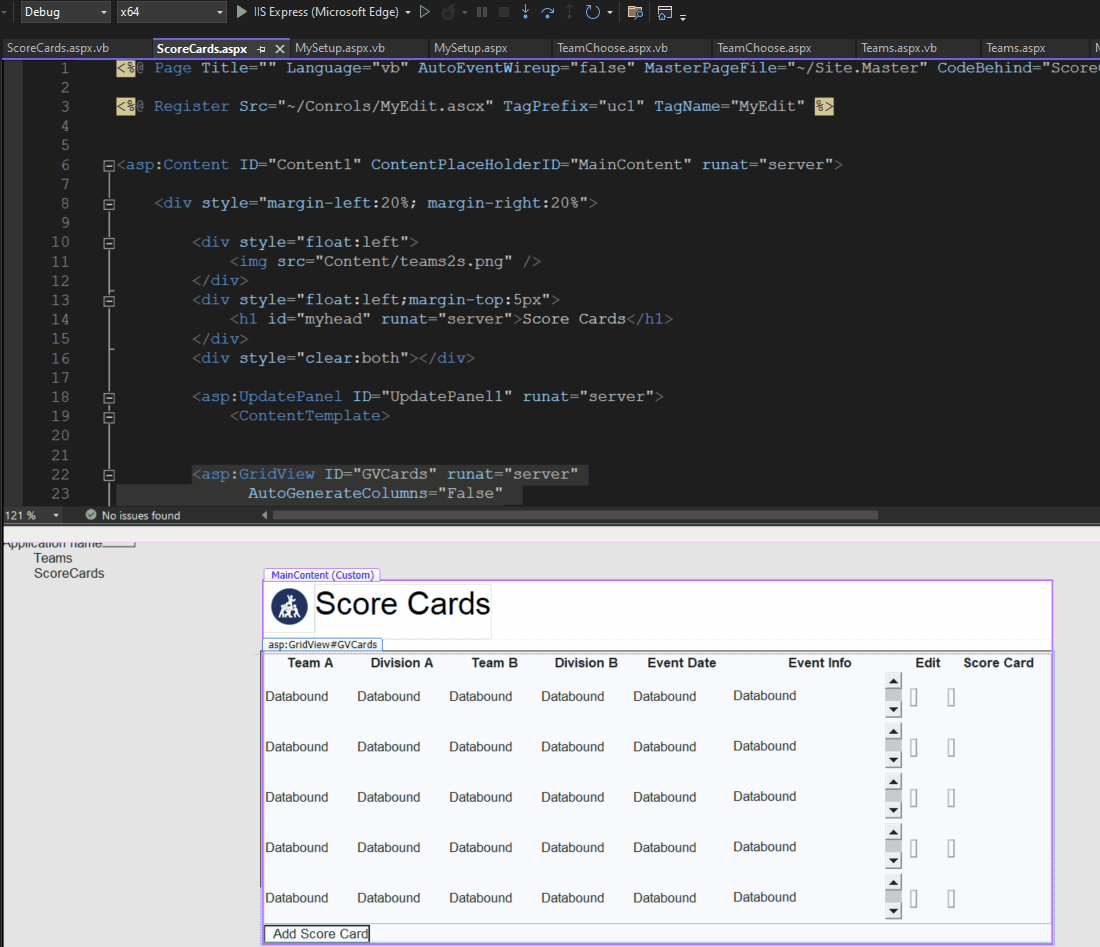Pin the ScoreCards.aspx tab

(x=261, y=48)
